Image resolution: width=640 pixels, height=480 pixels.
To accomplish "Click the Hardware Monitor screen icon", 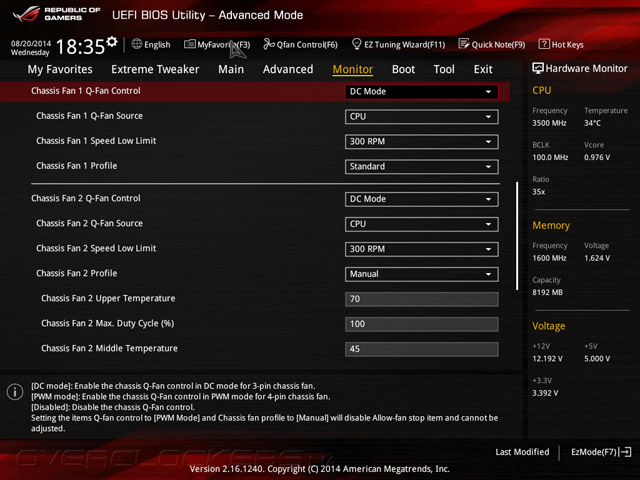I will pyautogui.click(x=538, y=68).
